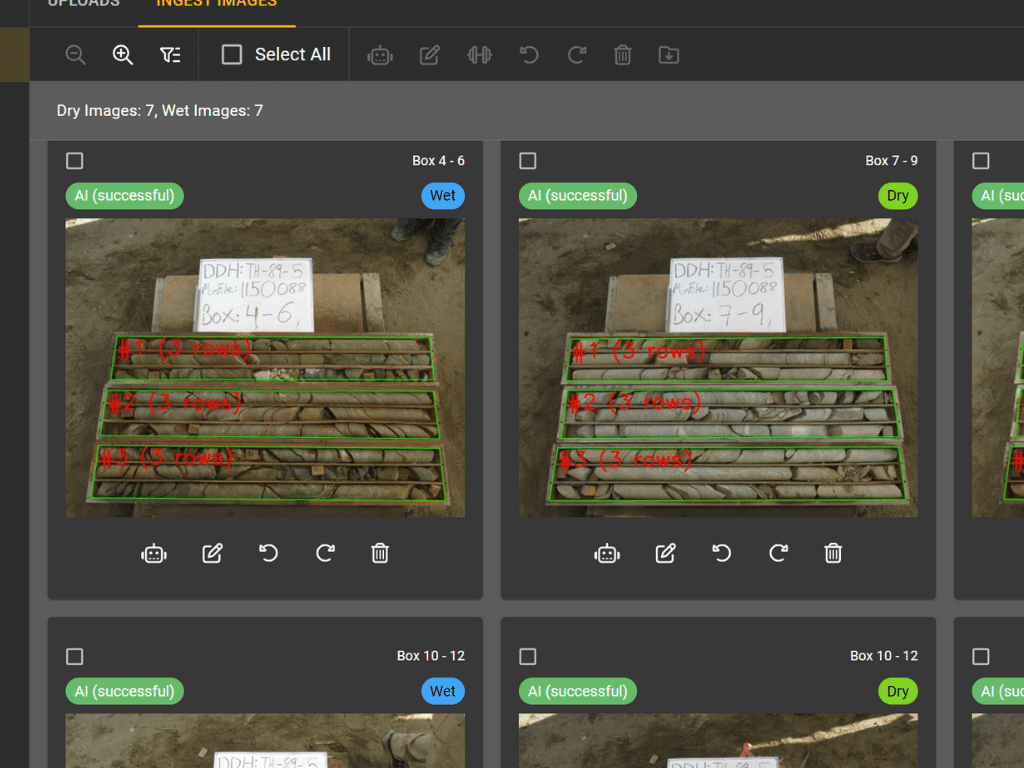
Task: Delete the Box 4 - 6 image with trash icon
Action: click(380, 553)
